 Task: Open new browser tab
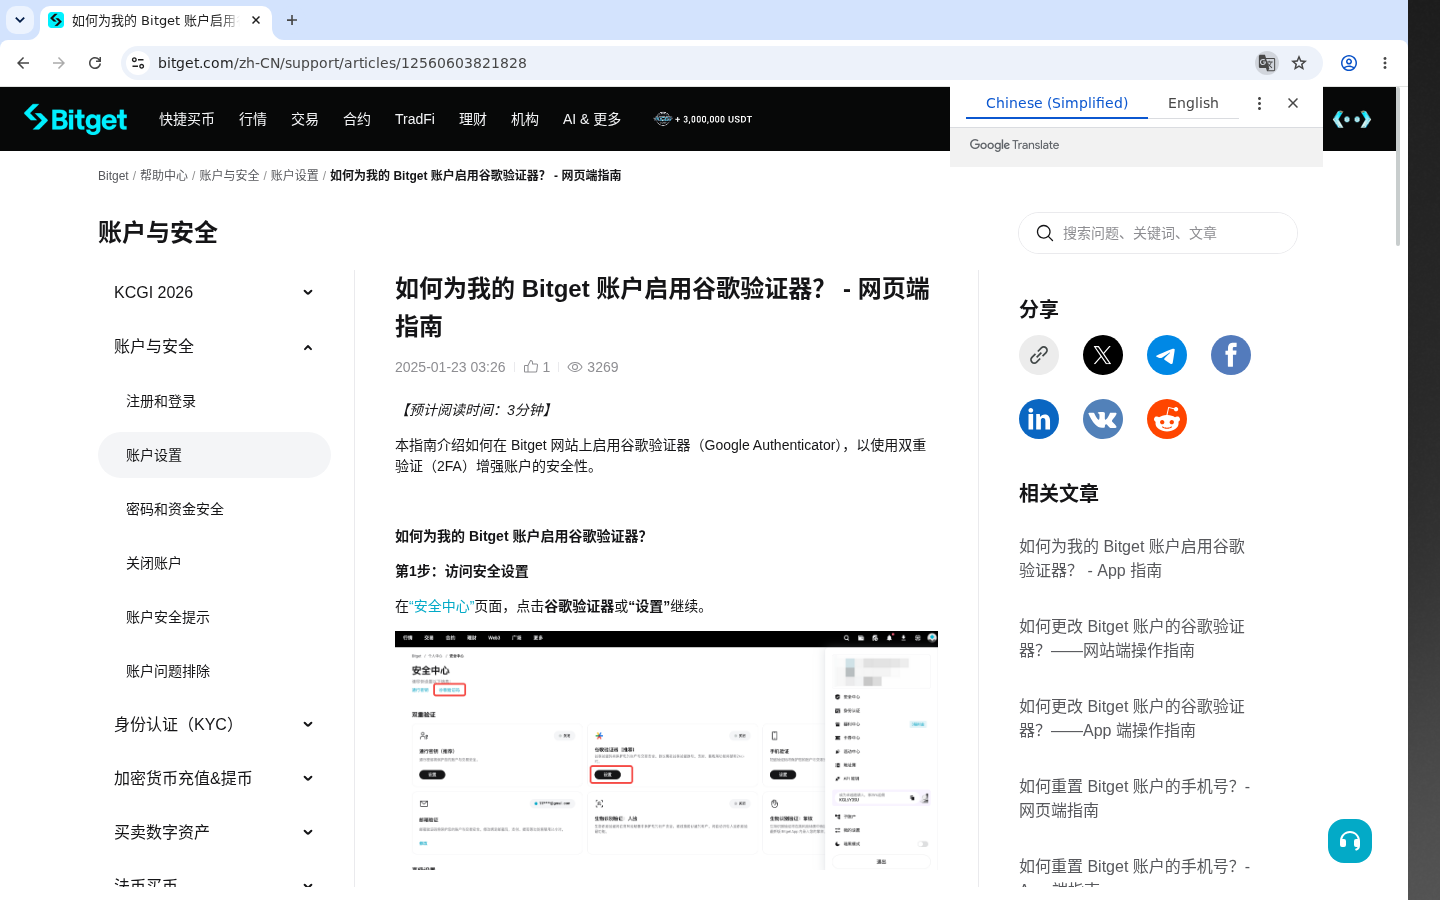pos(292,20)
